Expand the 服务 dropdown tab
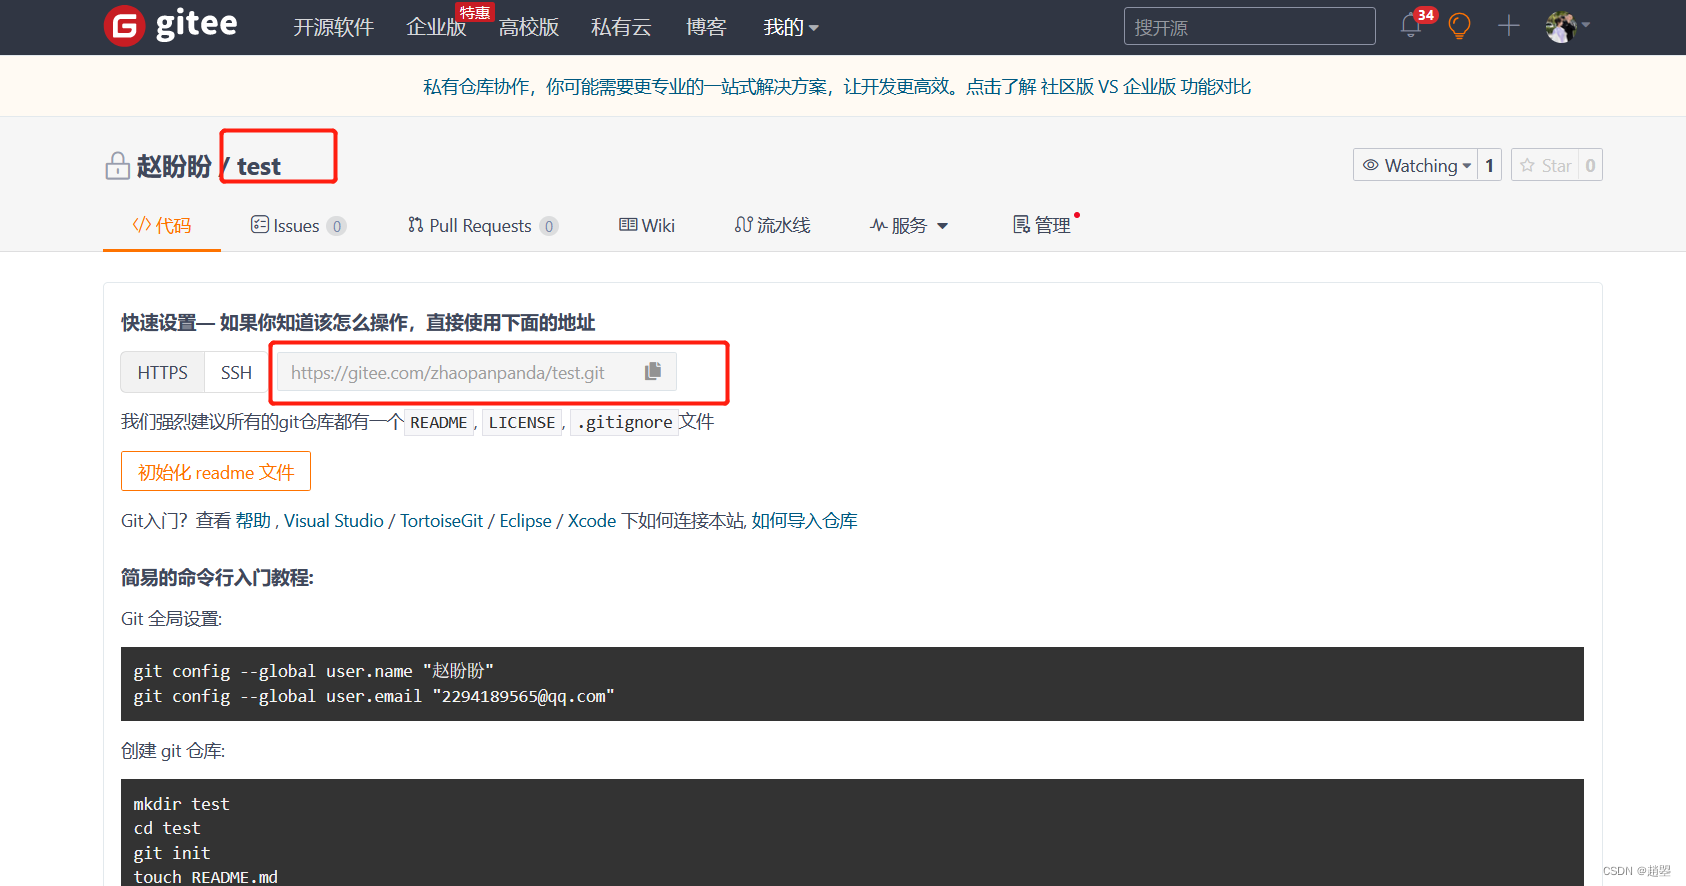Screen dimensions: 1686x886 (x=908, y=225)
